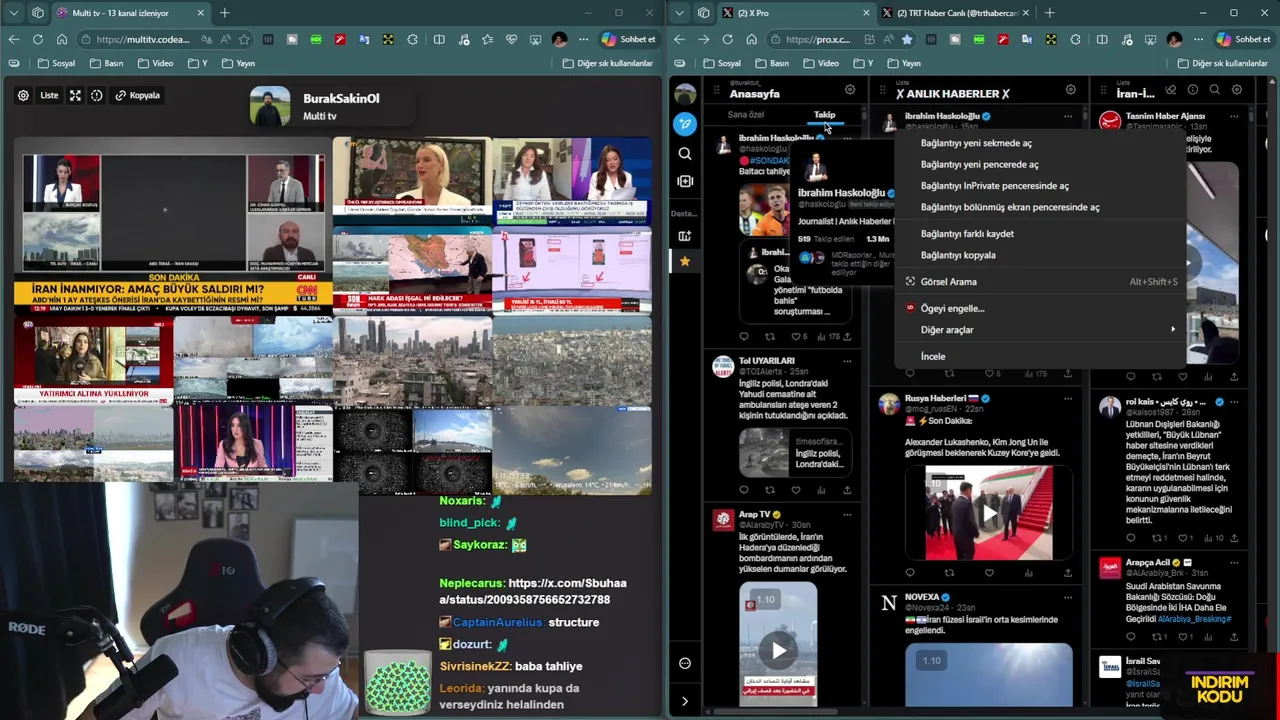Switch to the Takip tab
The width and height of the screenshot is (1280, 720).
824,114
